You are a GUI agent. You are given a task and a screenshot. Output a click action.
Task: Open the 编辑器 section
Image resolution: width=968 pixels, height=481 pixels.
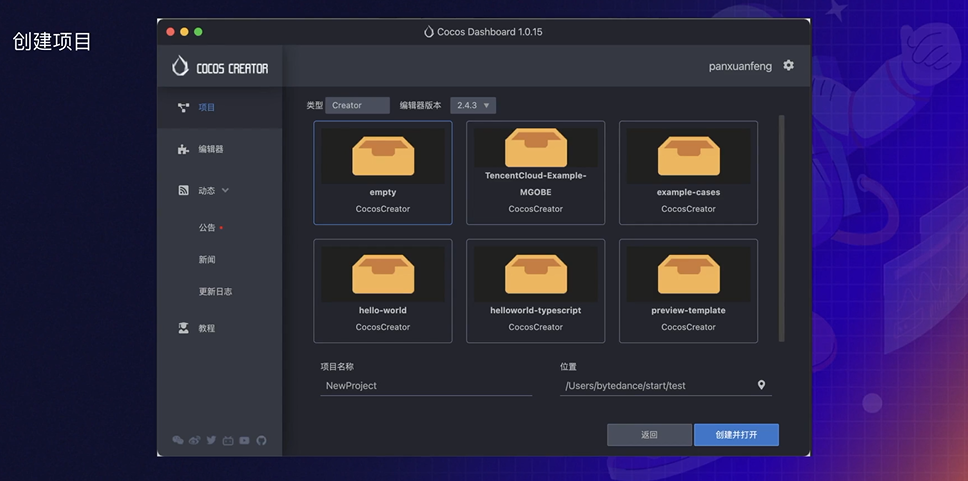tap(220, 149)
